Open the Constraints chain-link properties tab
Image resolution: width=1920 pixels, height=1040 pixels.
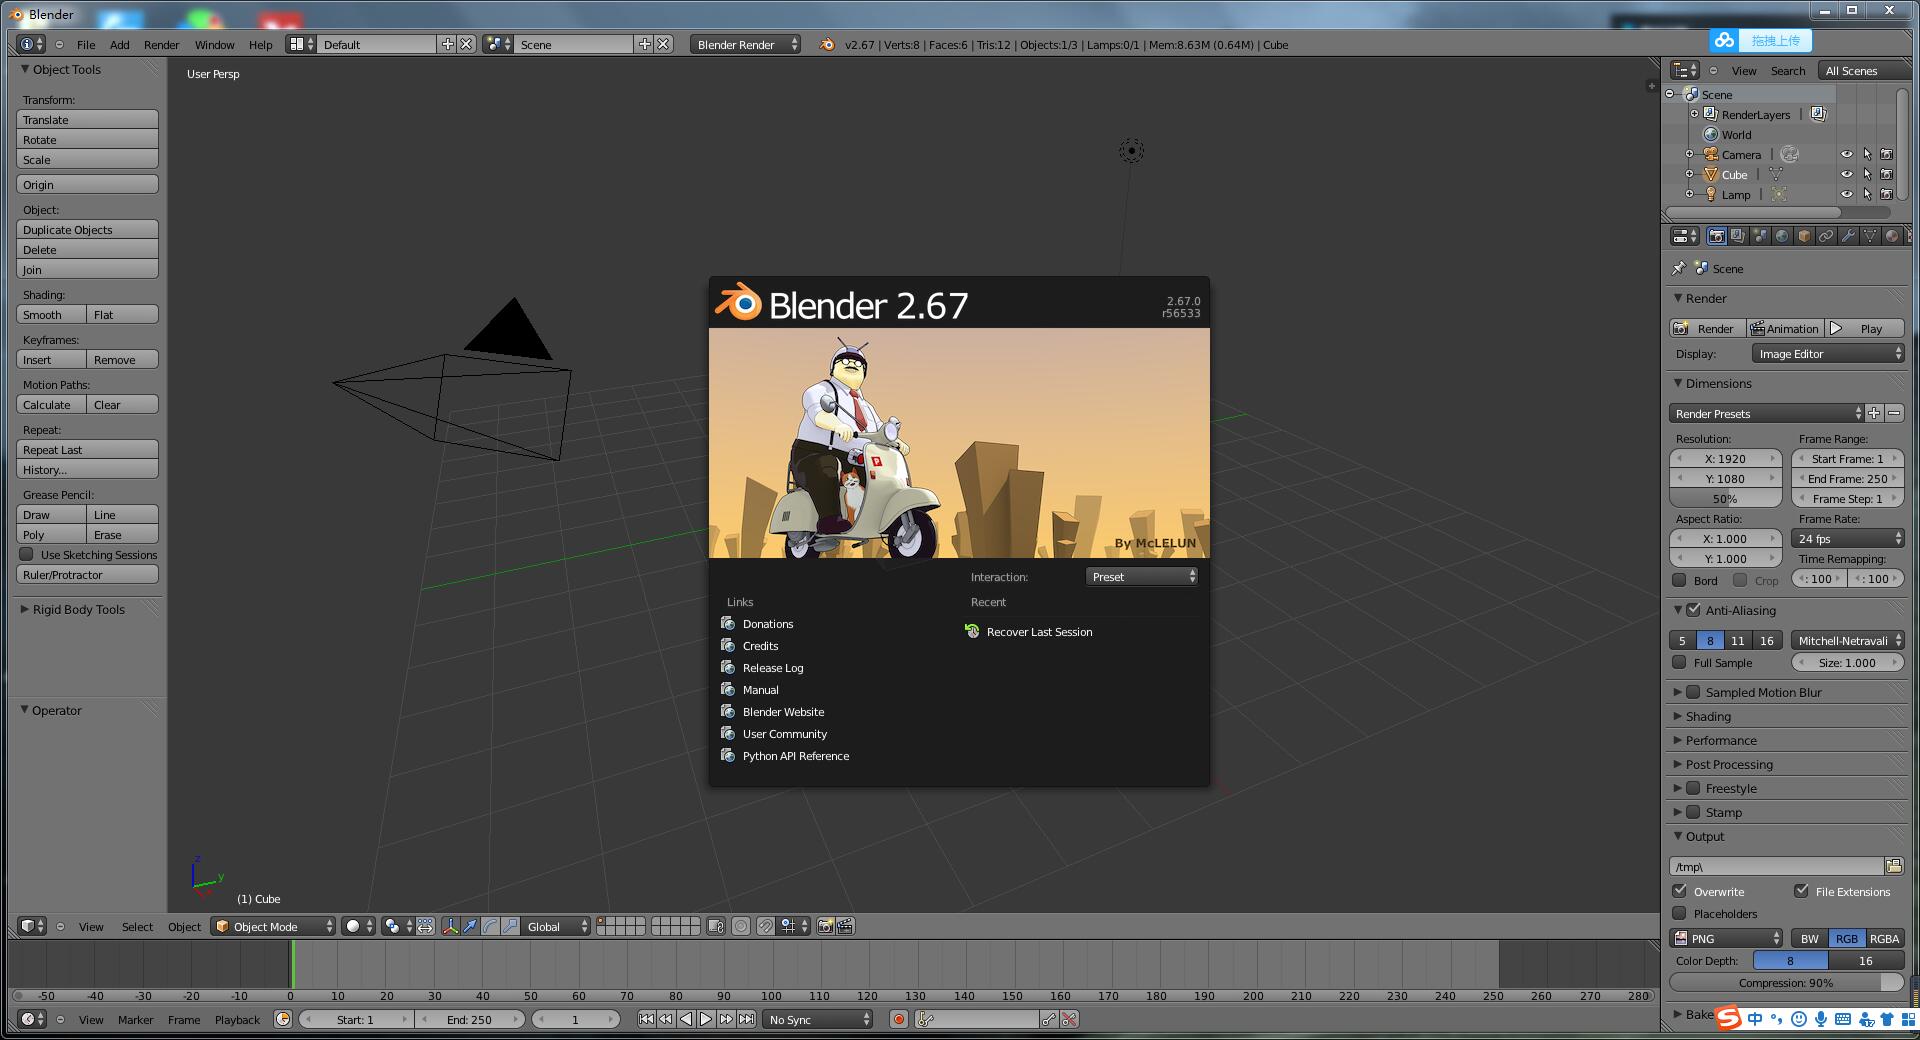[x=1826, y=237]
